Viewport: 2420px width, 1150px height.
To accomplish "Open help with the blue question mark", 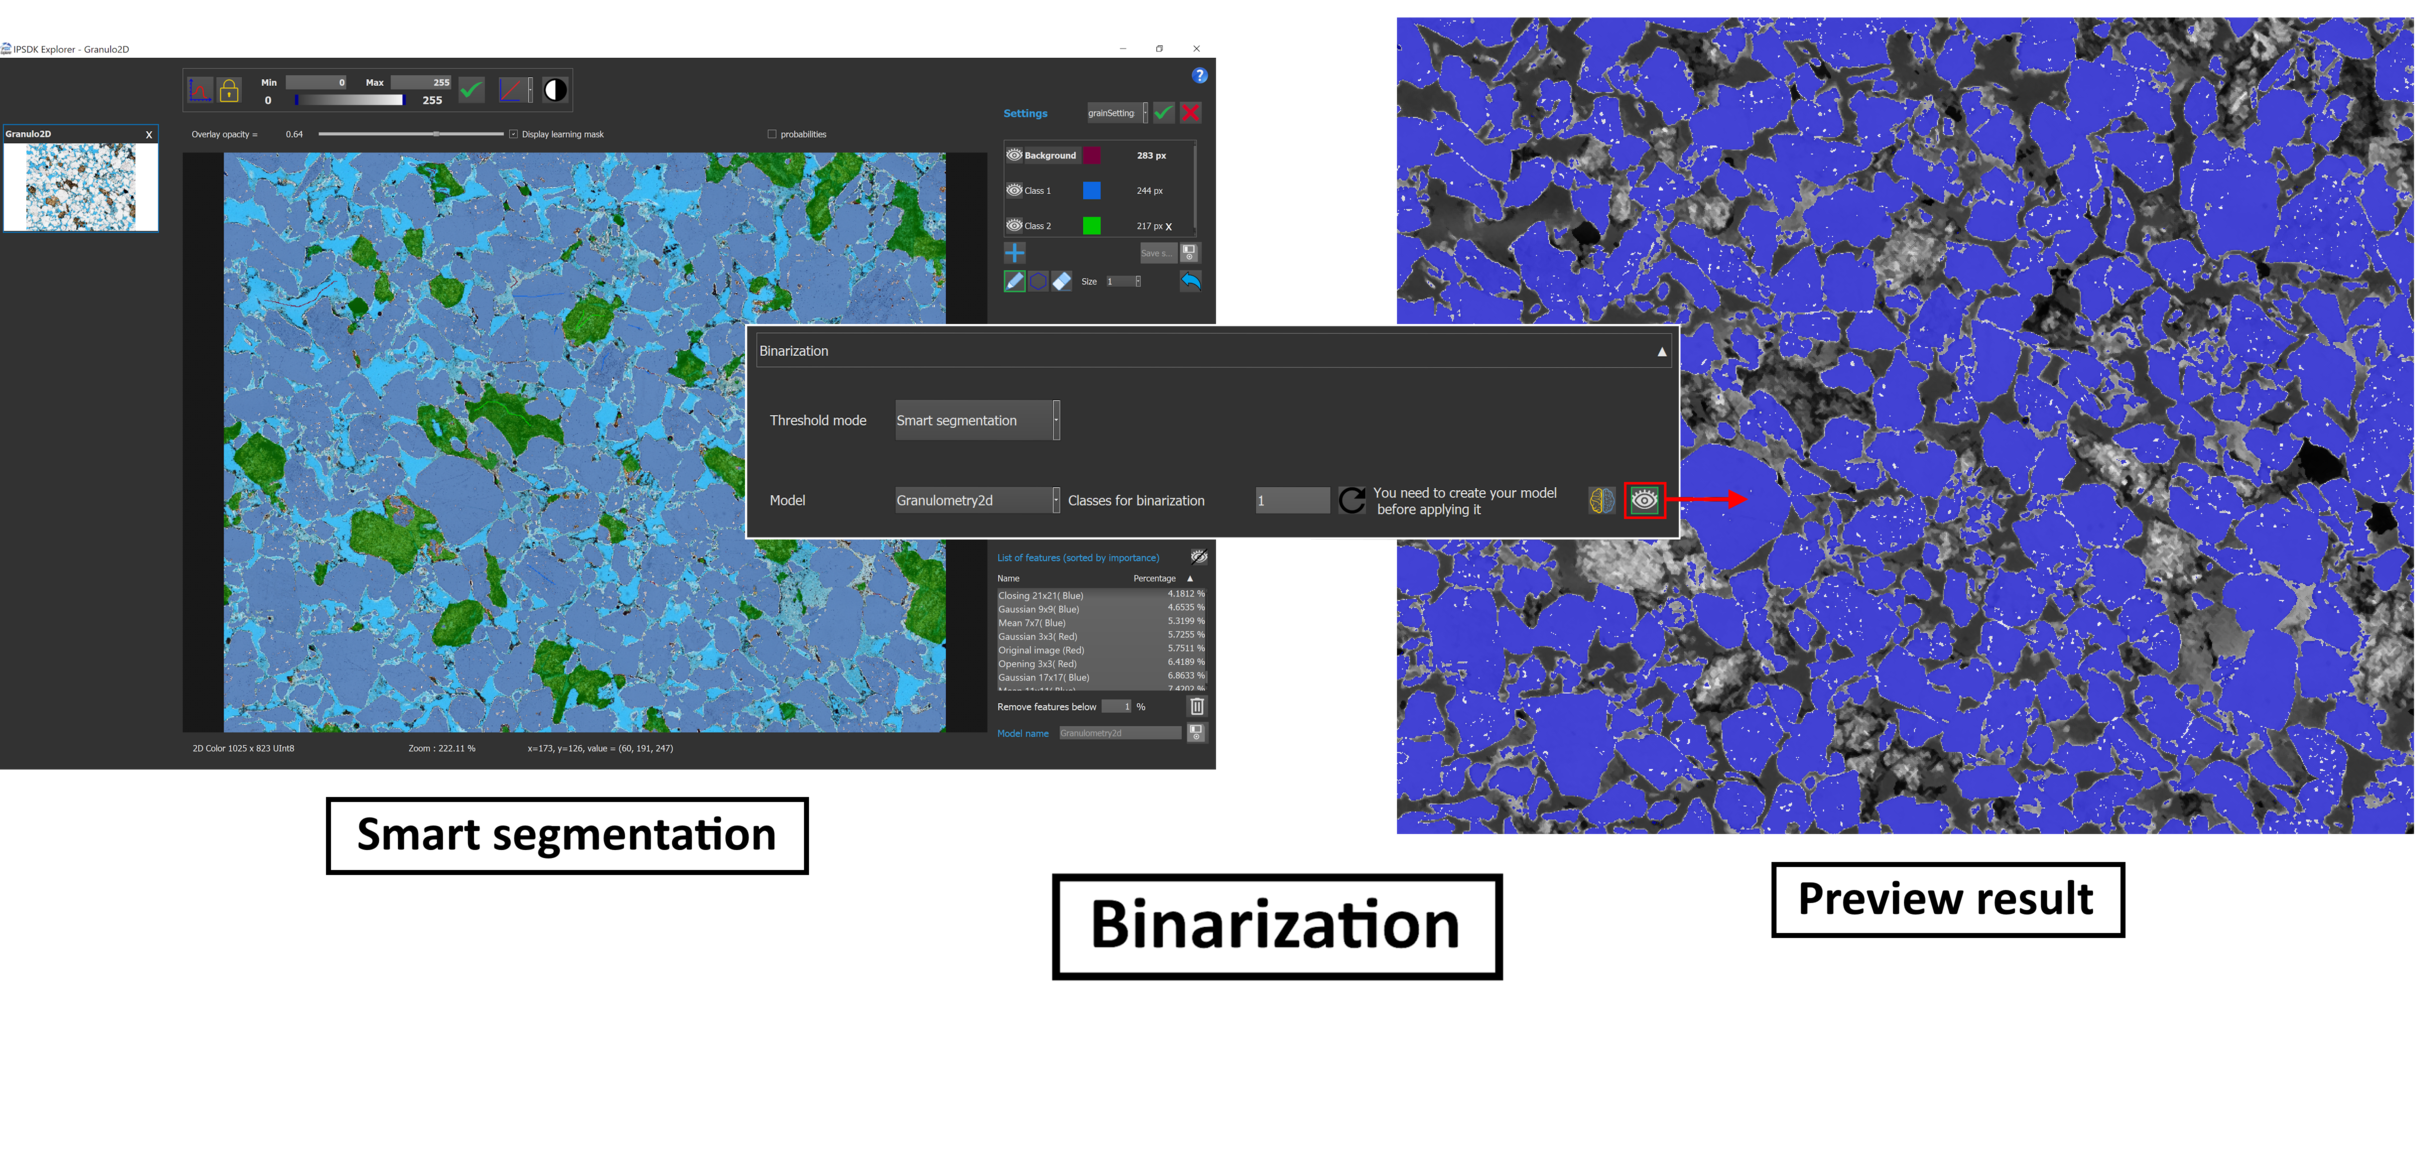I will tap(1199, 75).
